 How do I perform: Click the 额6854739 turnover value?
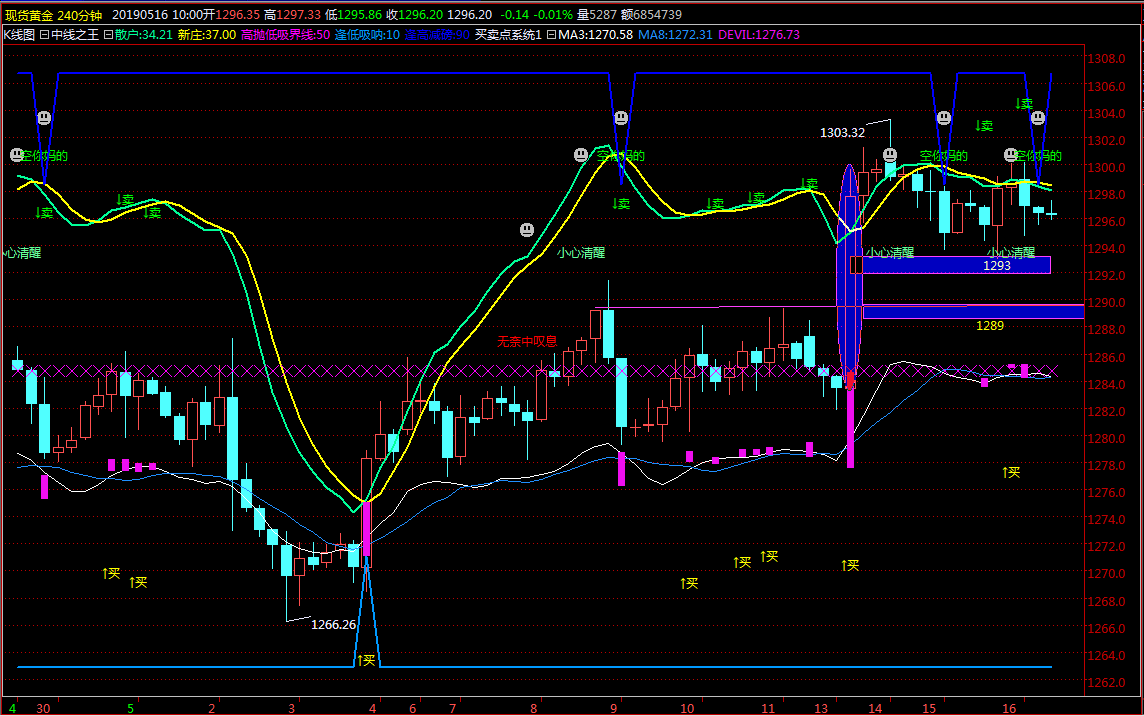tap(652, 15)
